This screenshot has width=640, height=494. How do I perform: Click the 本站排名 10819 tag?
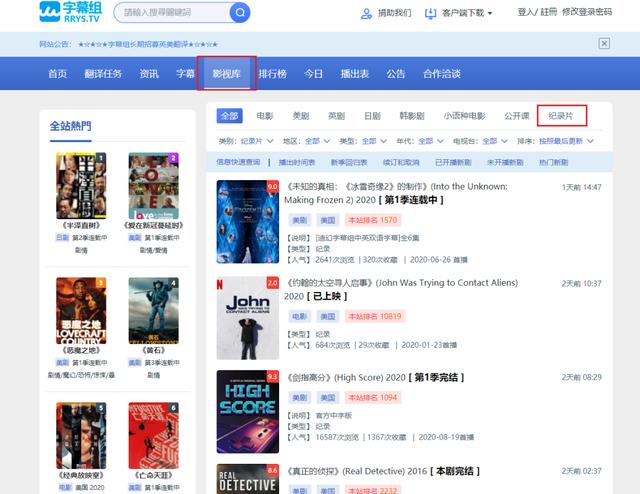(x=375, y=316)
